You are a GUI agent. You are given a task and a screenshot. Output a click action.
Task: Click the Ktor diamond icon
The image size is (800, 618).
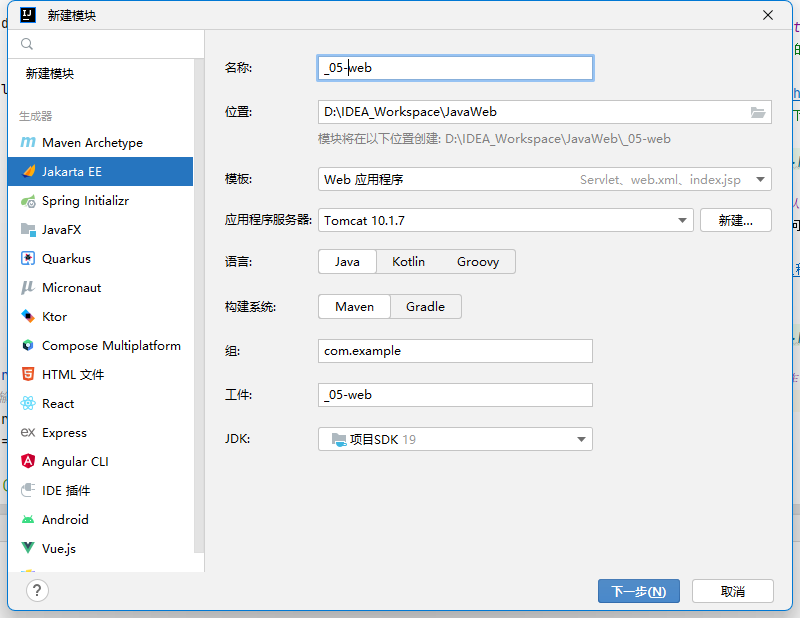tap(28, 316)
